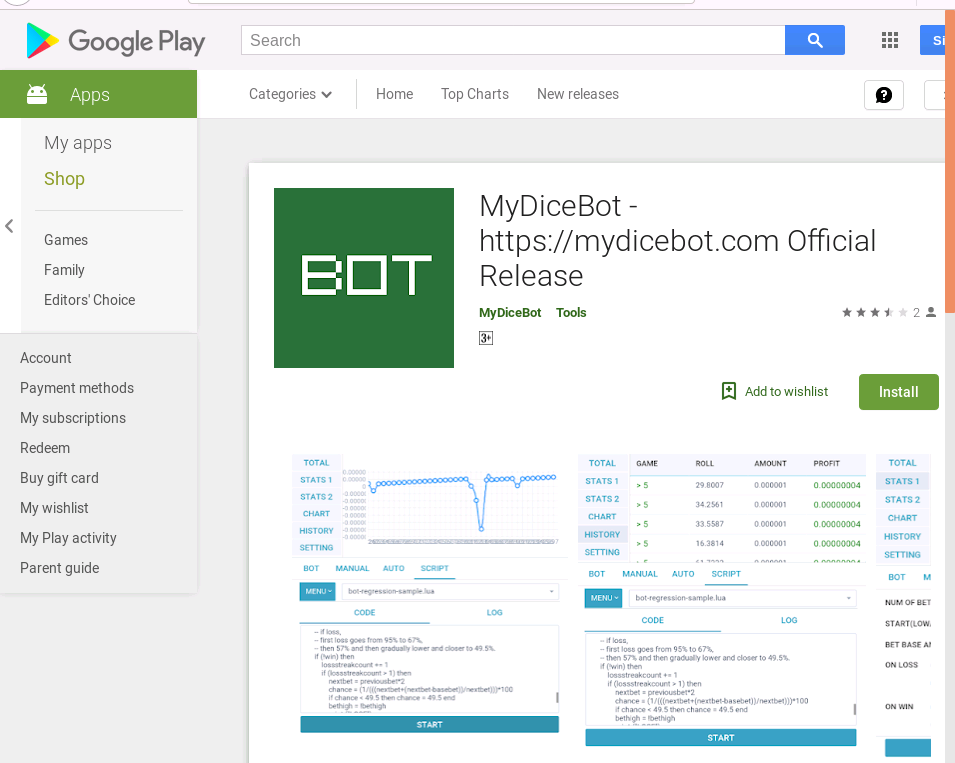Click Redeem link
The width and height of the screenshot is (955, 763).
[45, 448]
